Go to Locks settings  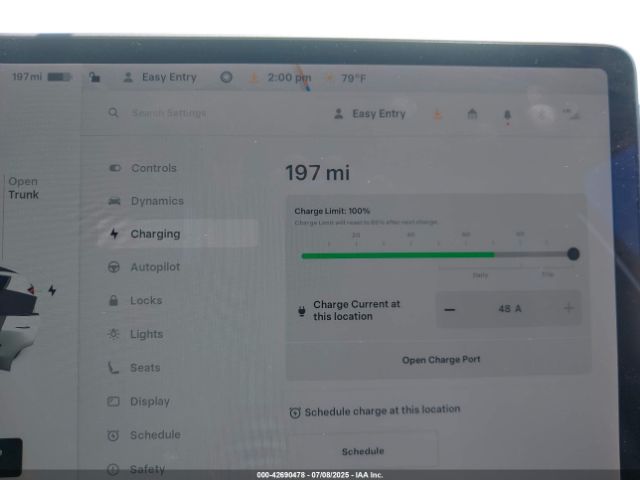coord(145,300)
